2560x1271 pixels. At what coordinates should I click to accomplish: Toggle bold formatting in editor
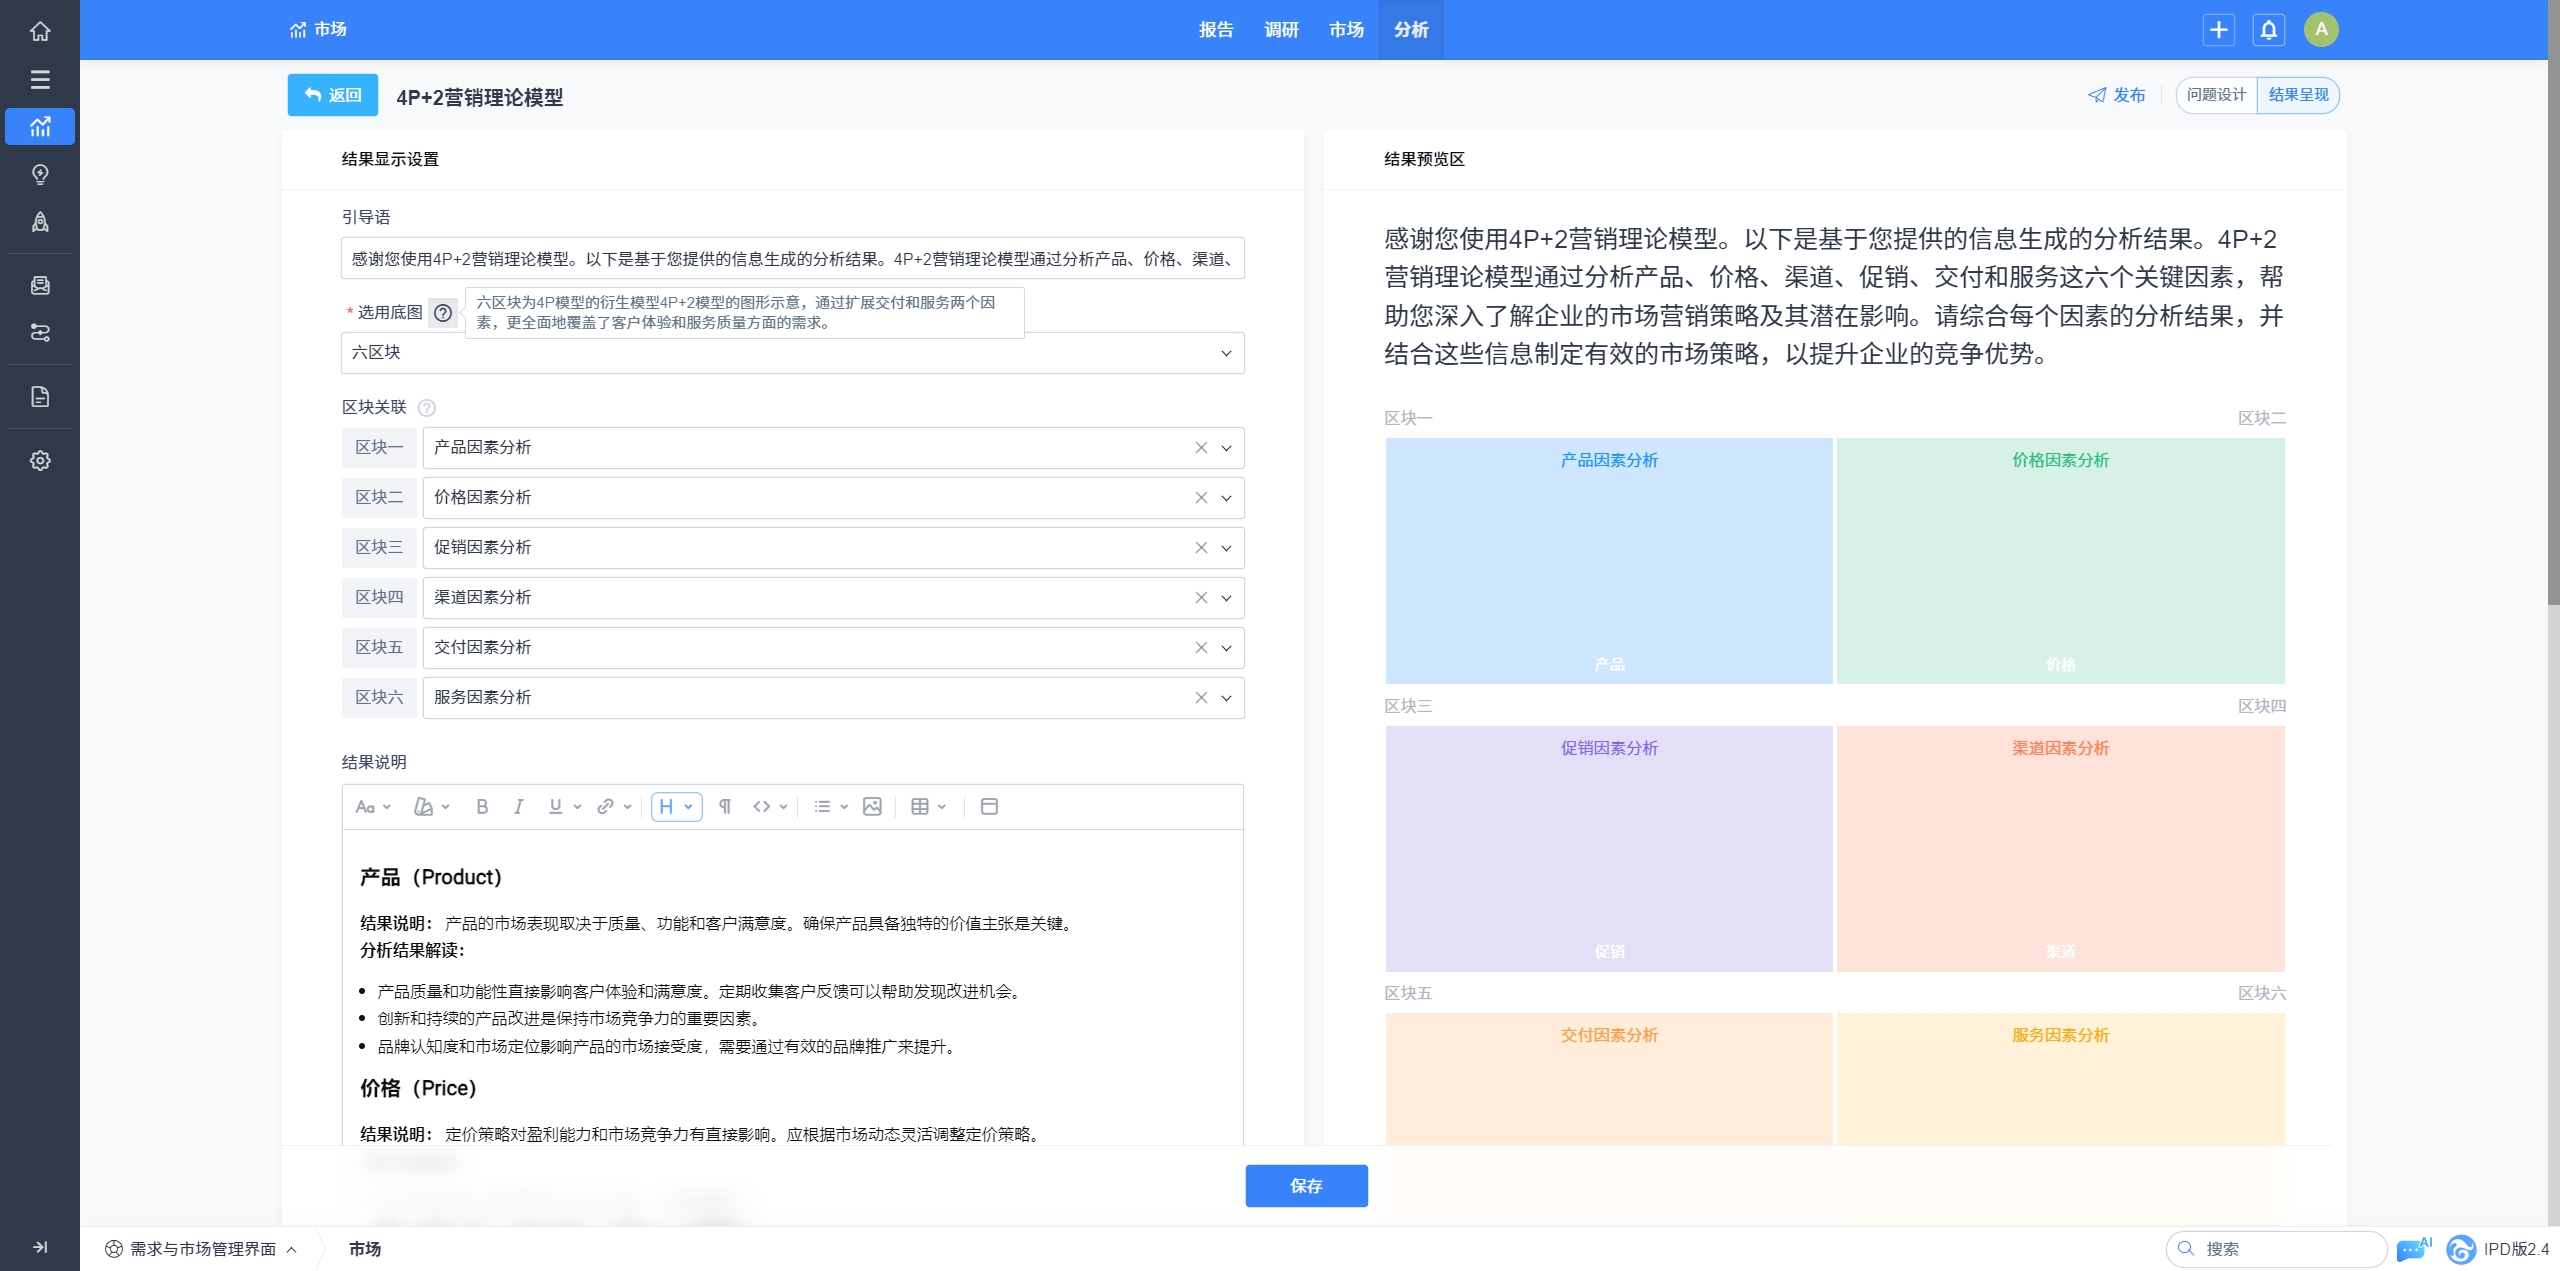click(x=482, y=807)
